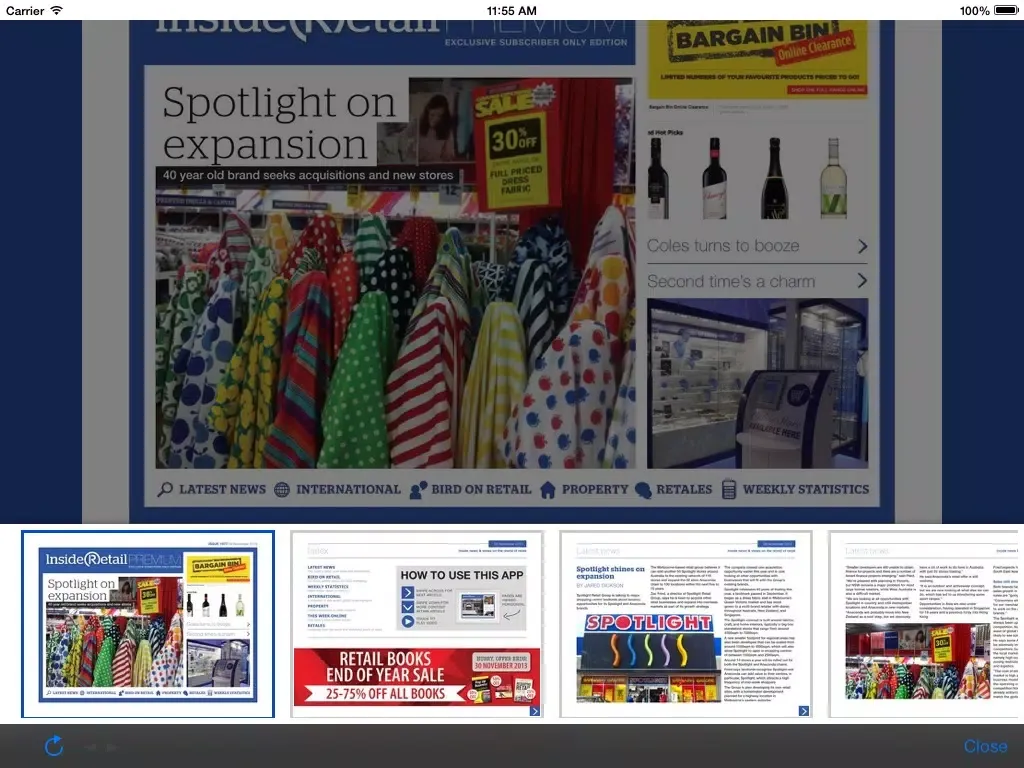
Task: Tap 'Exclusive Subscriber Only Edition' text
Action: coord(536,42)
